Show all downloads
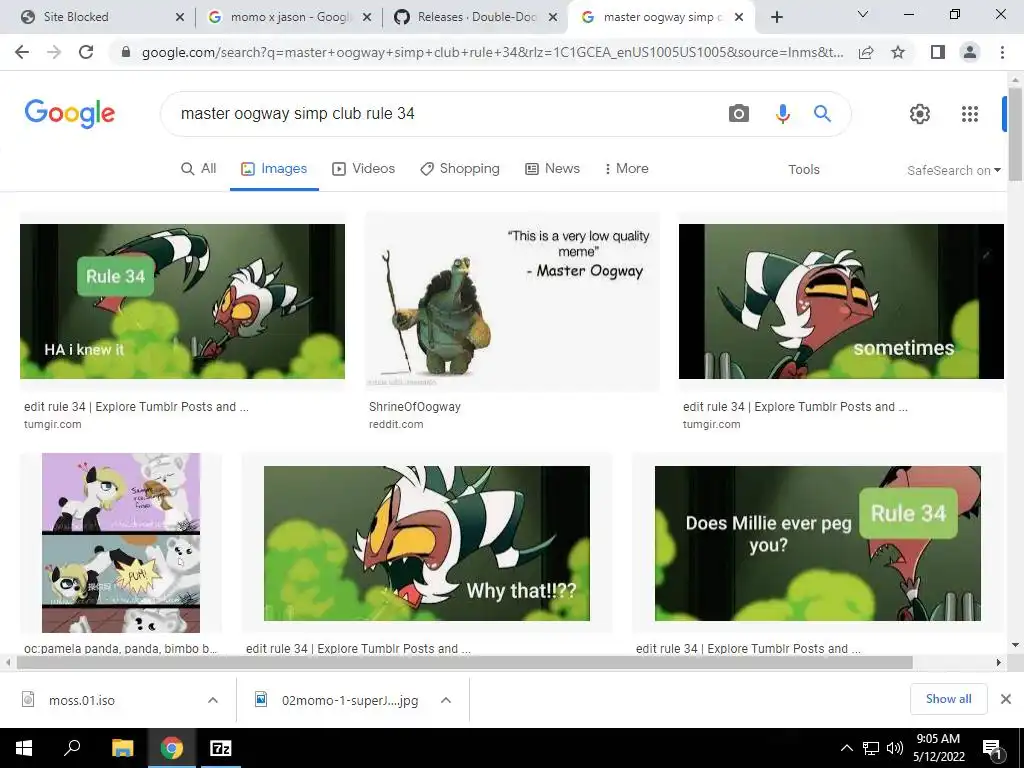The image size is (1024, 768). [x=948, y=699]
